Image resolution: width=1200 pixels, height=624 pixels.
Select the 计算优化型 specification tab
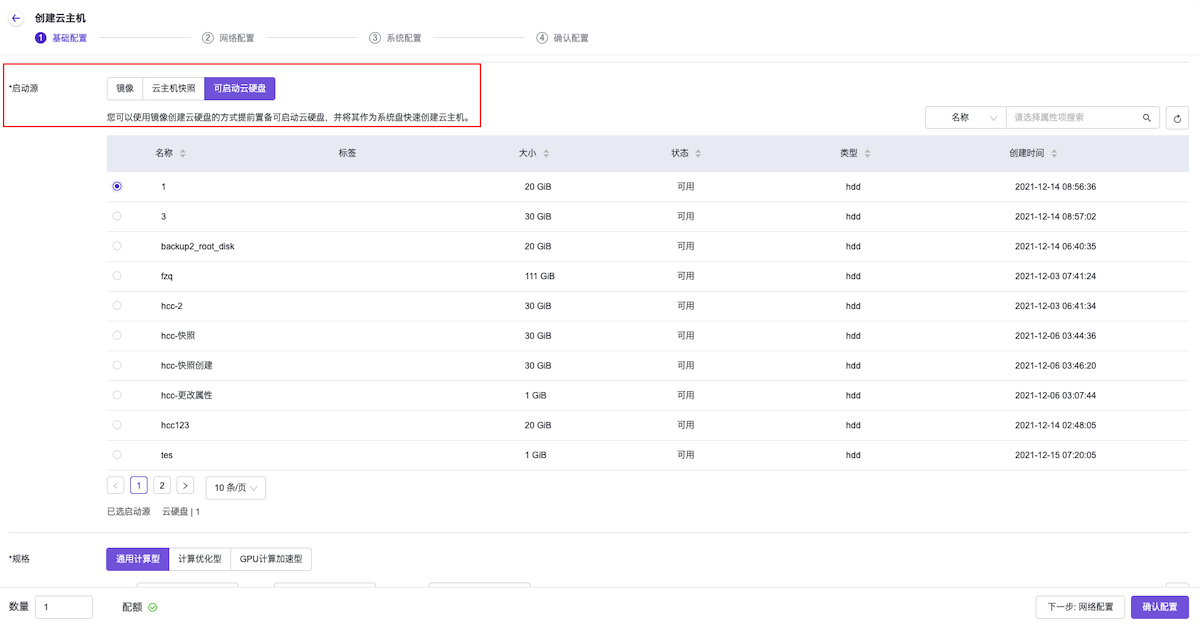pyautogui.click(x=199, y=559)
